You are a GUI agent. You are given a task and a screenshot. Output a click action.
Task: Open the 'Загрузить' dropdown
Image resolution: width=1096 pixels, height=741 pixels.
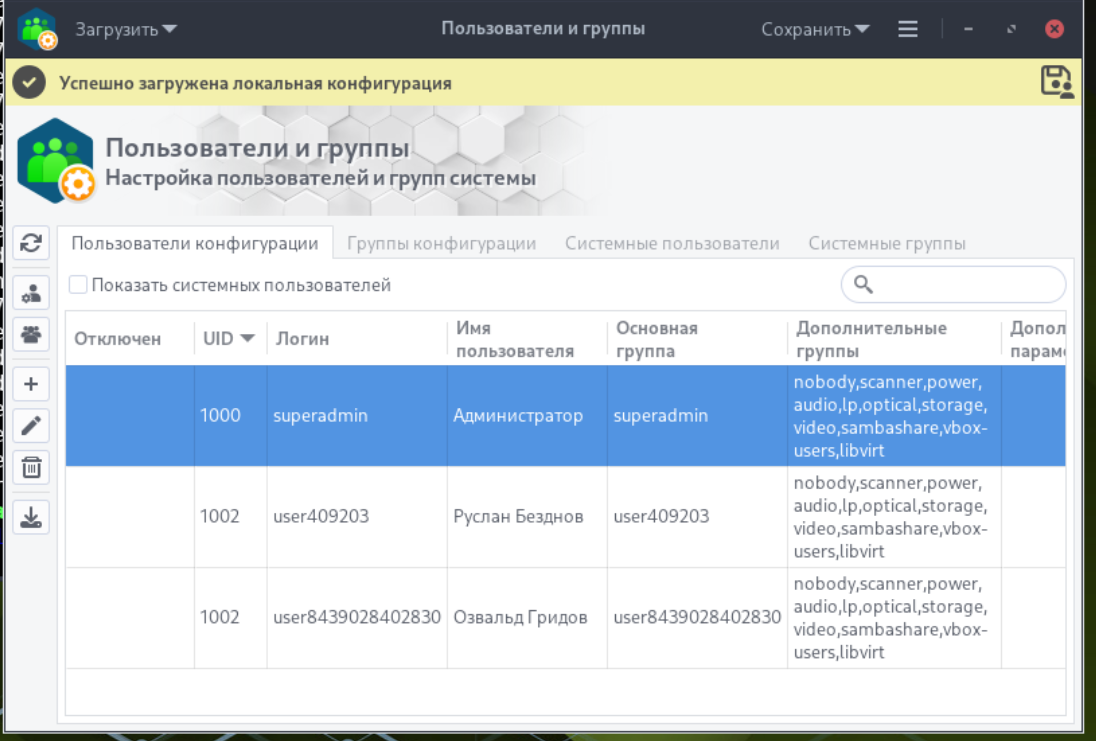(126, 29)
